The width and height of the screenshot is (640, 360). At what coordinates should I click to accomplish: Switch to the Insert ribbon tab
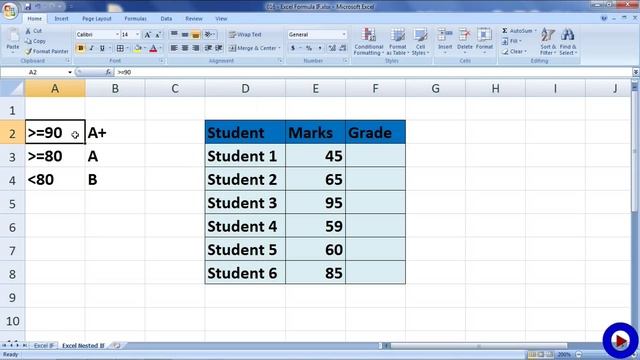[62, 19]
